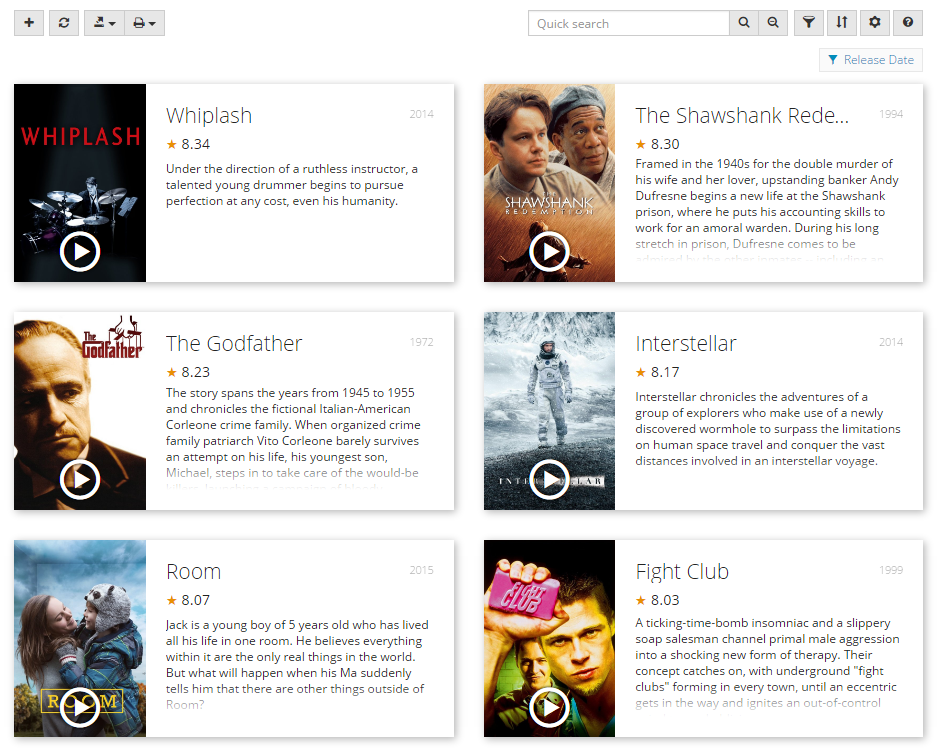Click the reset search zoom-out icon
Viewport: 940px width, 752px height.
772,23
